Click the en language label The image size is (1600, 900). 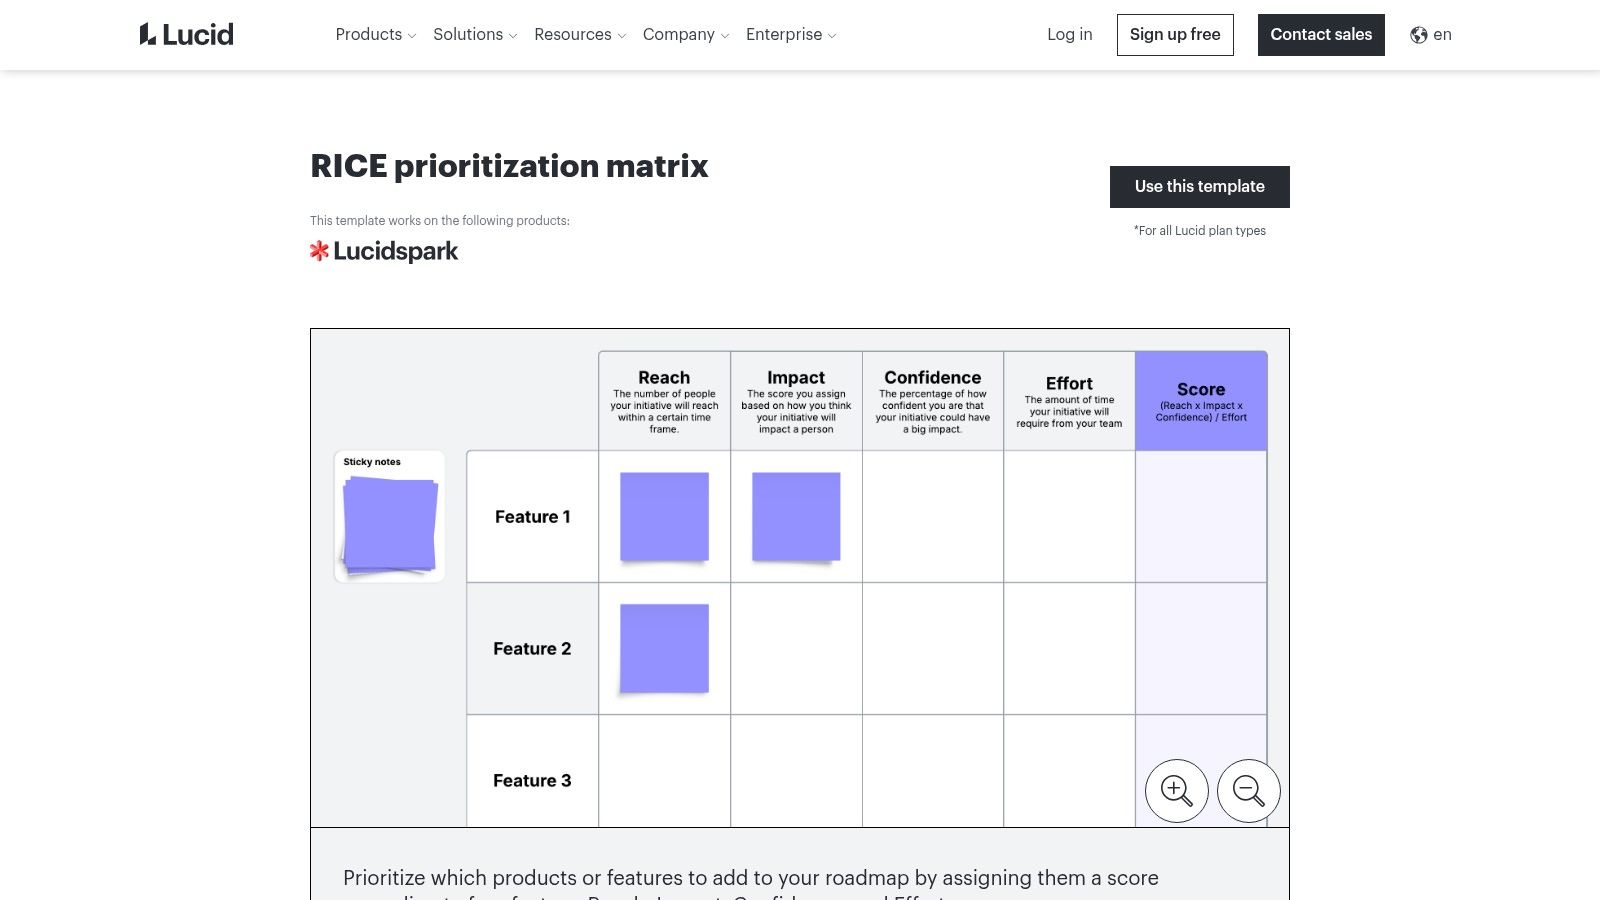tap(1443, 34)
